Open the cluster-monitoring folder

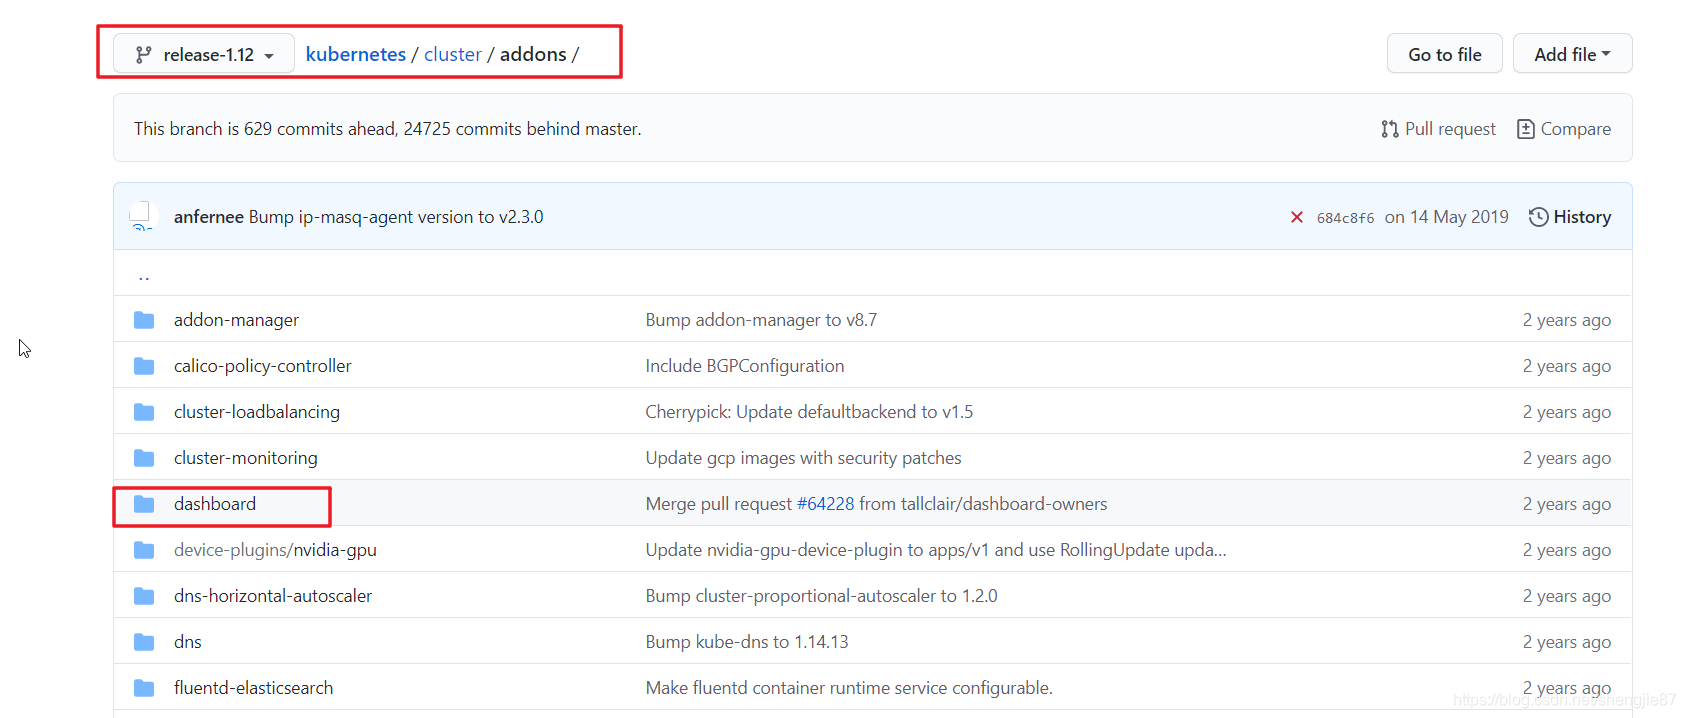(x=246, y=458)
